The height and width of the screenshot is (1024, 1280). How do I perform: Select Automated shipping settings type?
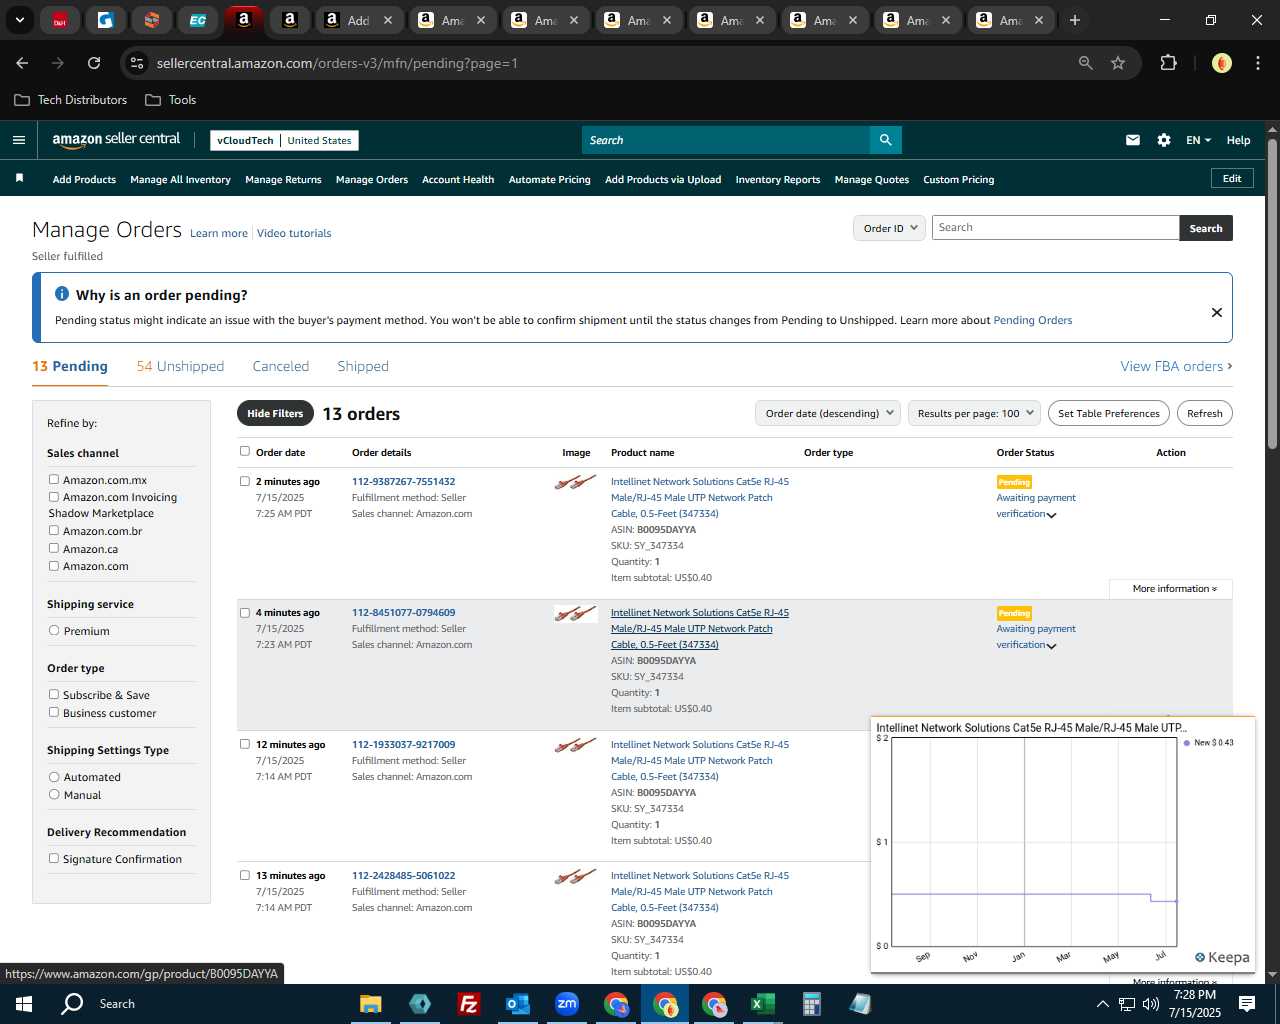[54, 777]
